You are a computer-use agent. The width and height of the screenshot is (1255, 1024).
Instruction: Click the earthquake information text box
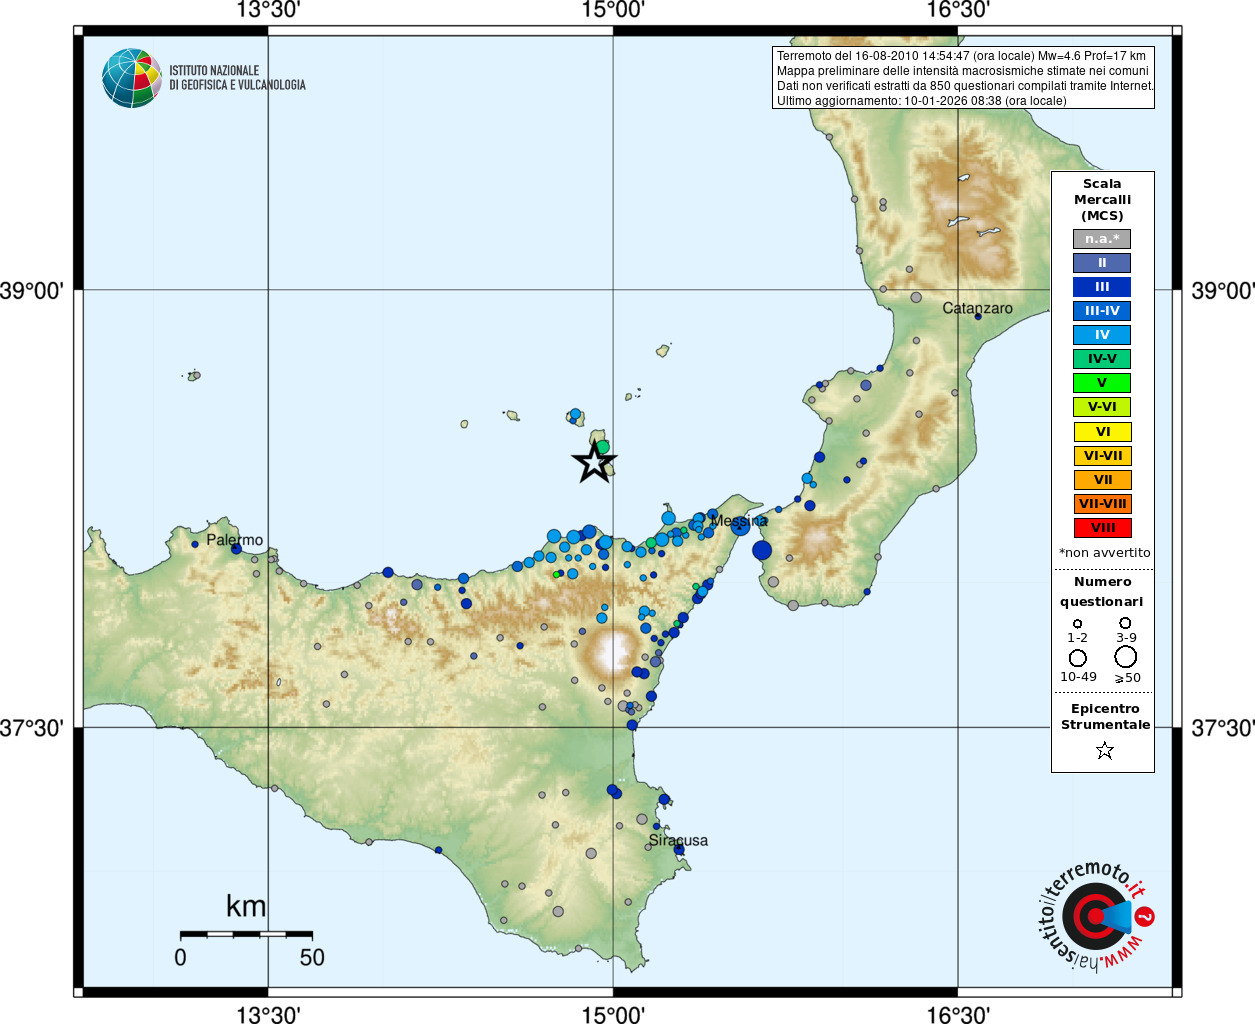963,78
